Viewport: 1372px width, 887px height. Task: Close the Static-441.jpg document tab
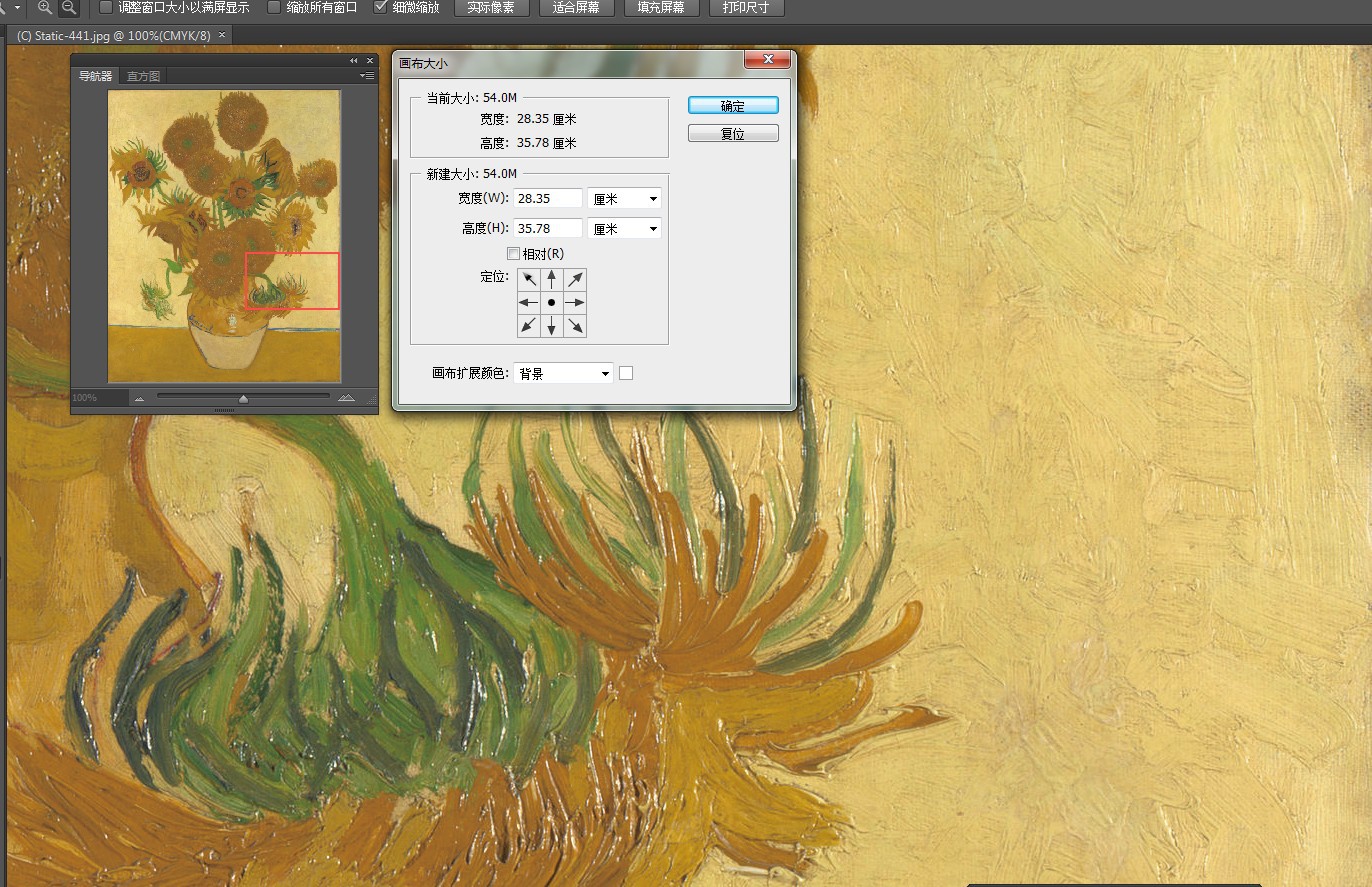click(222, 35)
